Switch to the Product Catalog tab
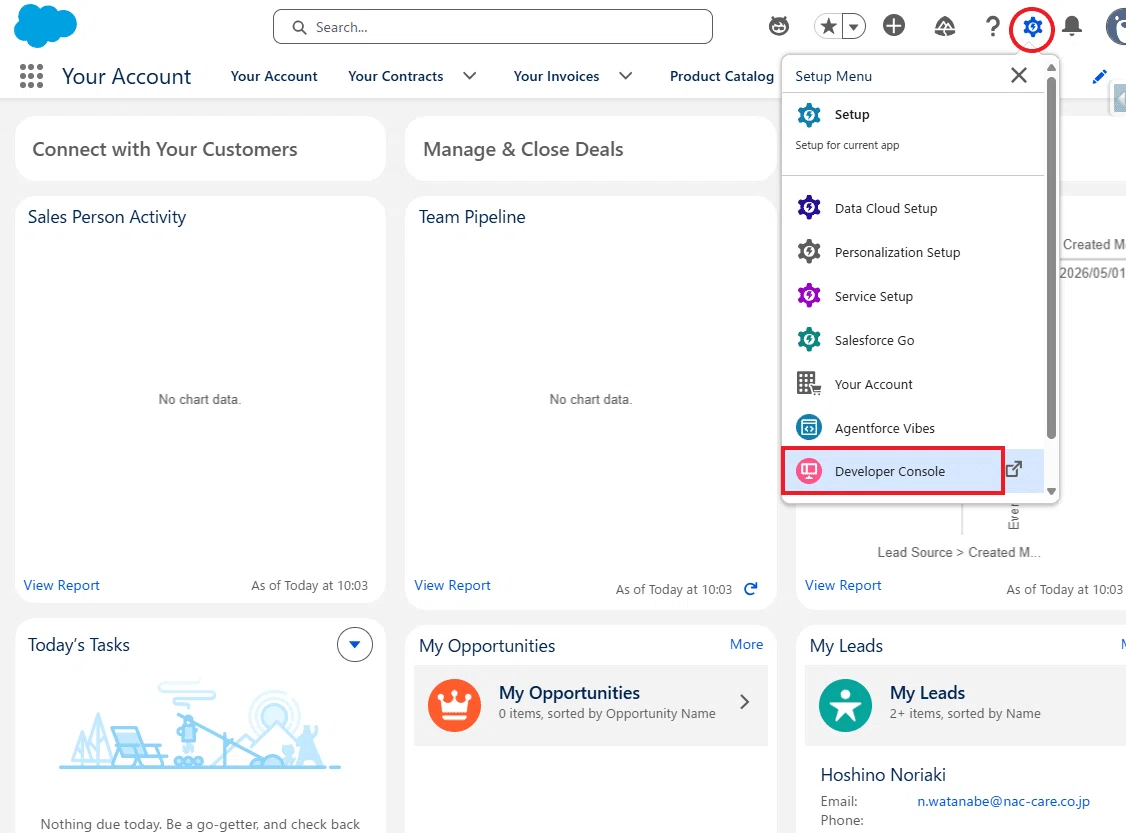1126x833 pixels. (722, 76)
